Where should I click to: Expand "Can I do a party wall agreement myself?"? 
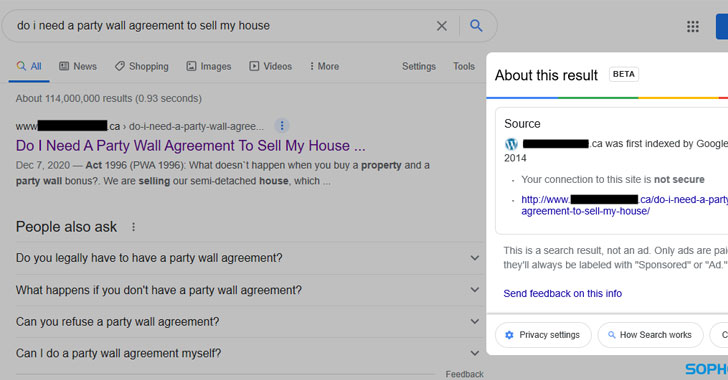(x=248, y=353)
